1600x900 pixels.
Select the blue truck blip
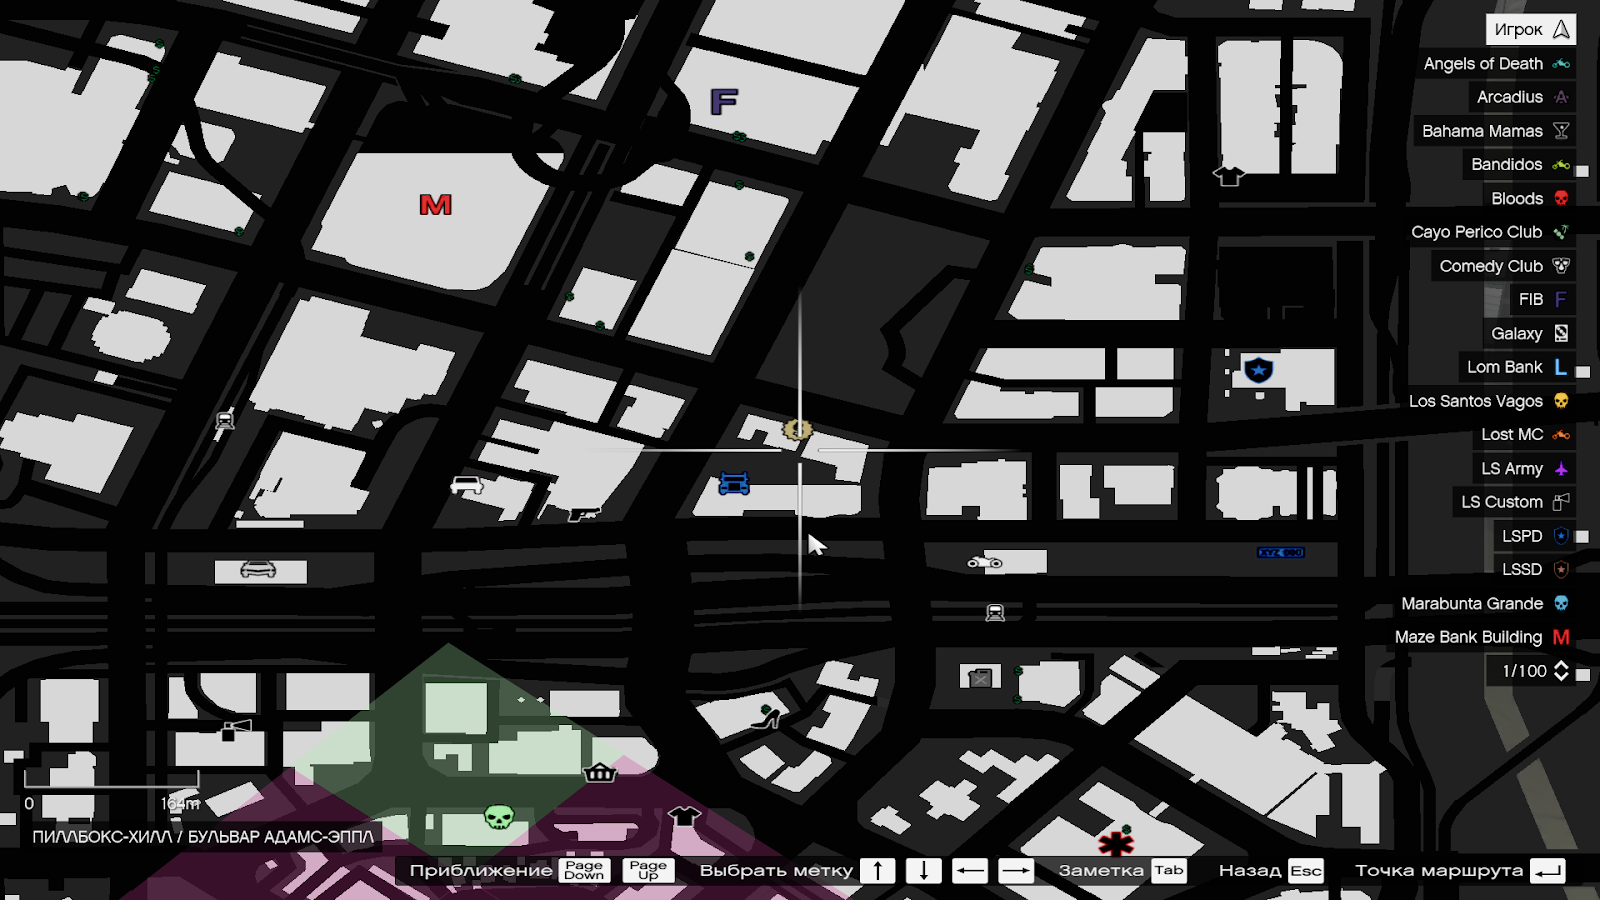point(734,484)
